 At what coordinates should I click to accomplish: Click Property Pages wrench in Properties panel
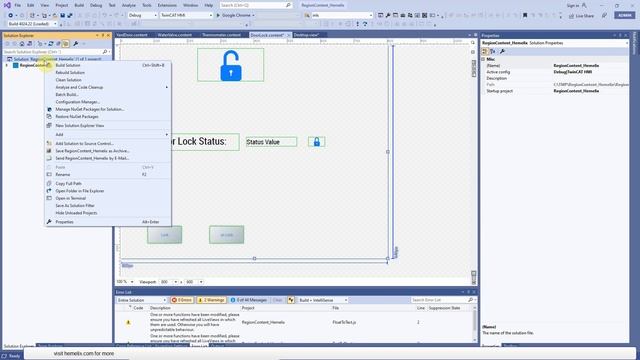tap(502, 51)
